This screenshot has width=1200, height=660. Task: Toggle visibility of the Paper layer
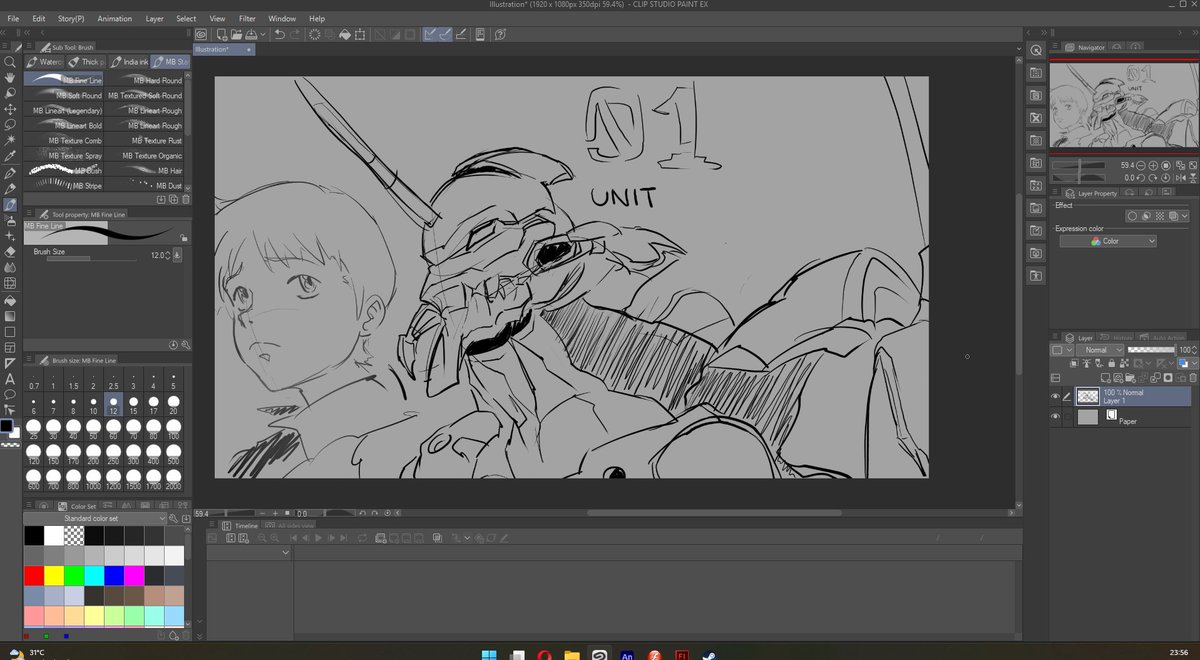click(x=1055, y=417)
